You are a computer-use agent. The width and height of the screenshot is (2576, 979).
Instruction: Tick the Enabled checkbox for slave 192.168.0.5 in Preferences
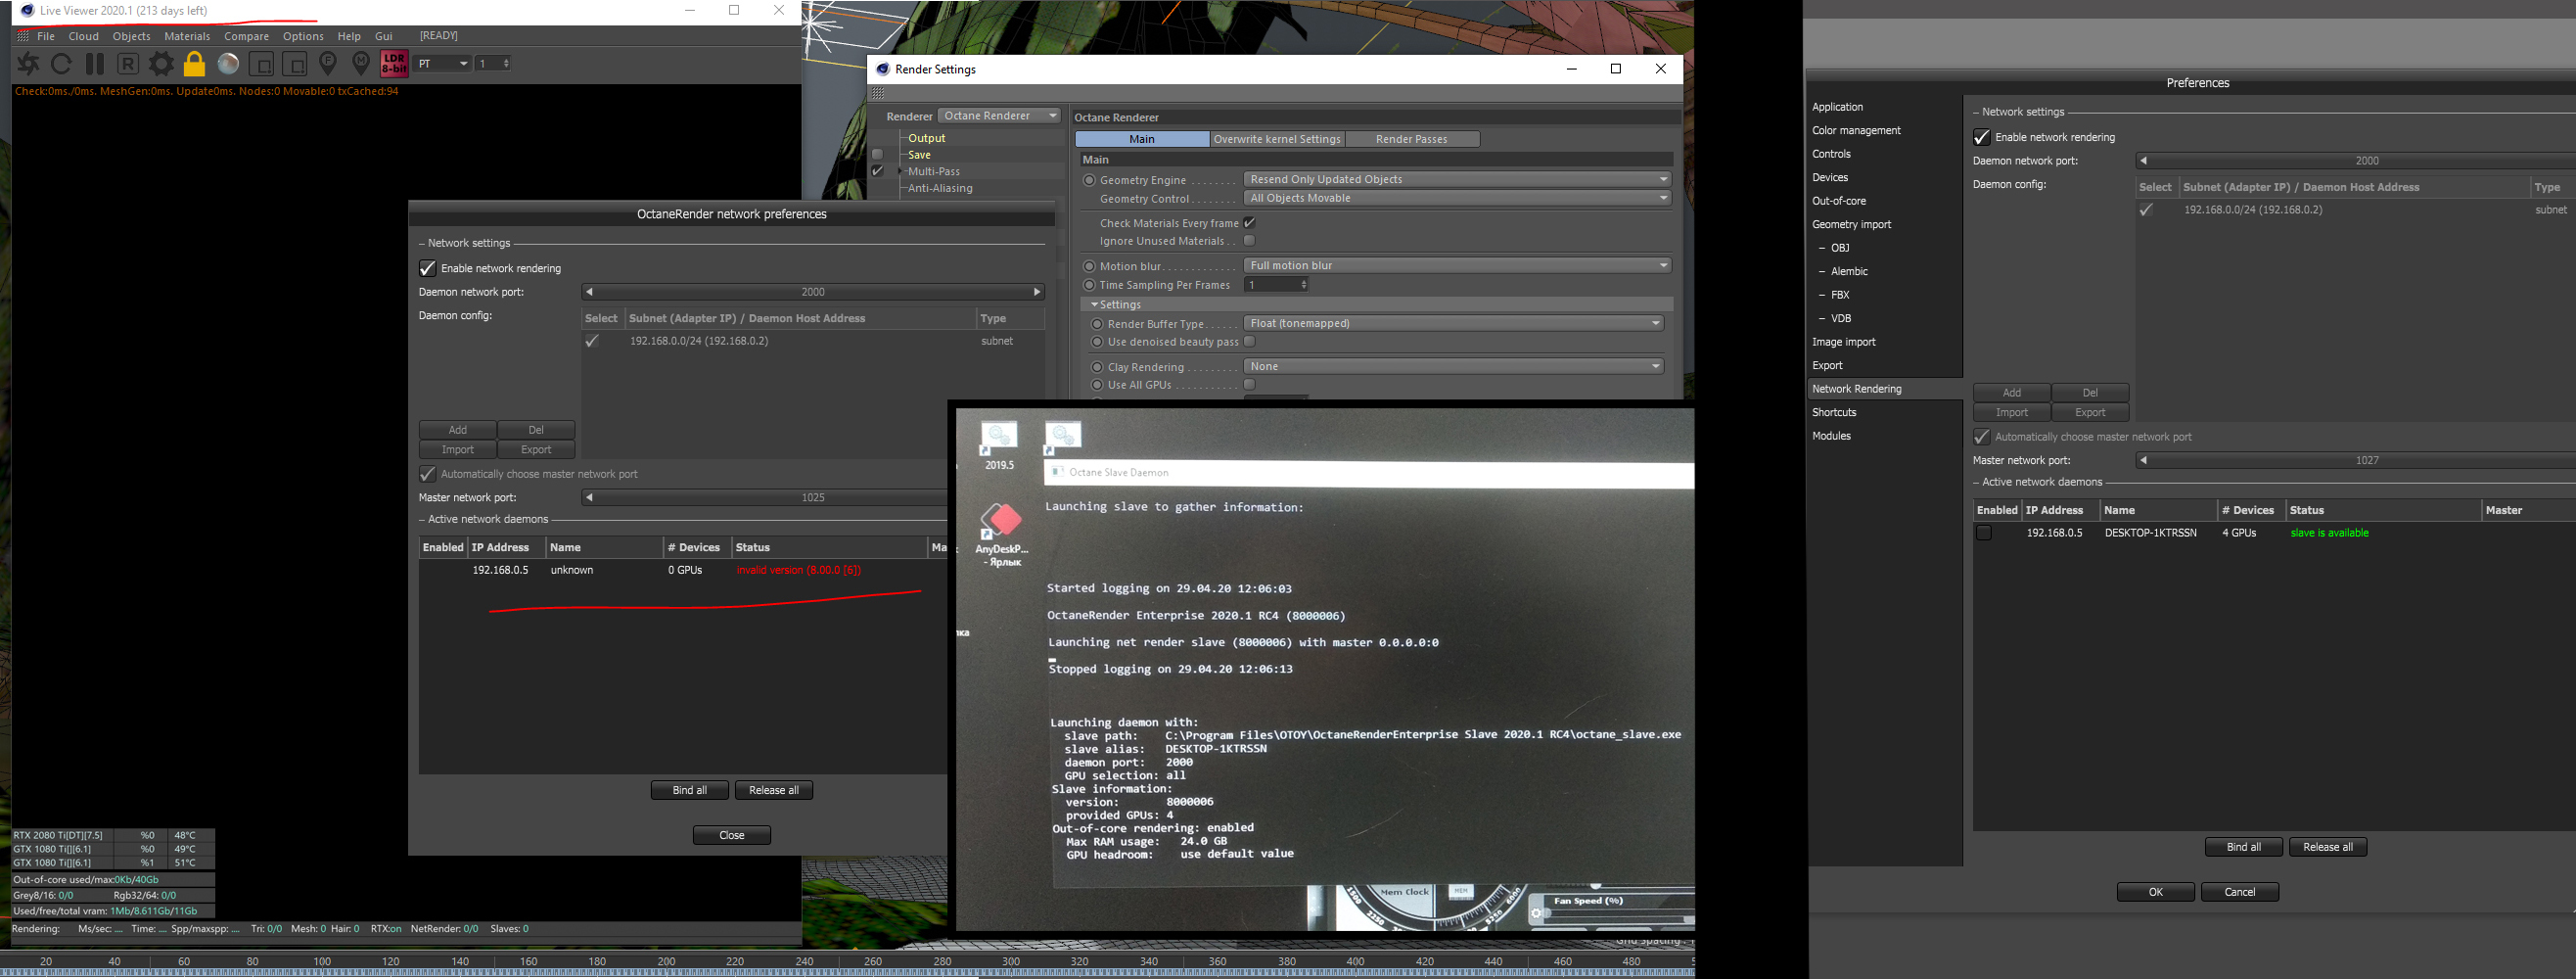1984,533
